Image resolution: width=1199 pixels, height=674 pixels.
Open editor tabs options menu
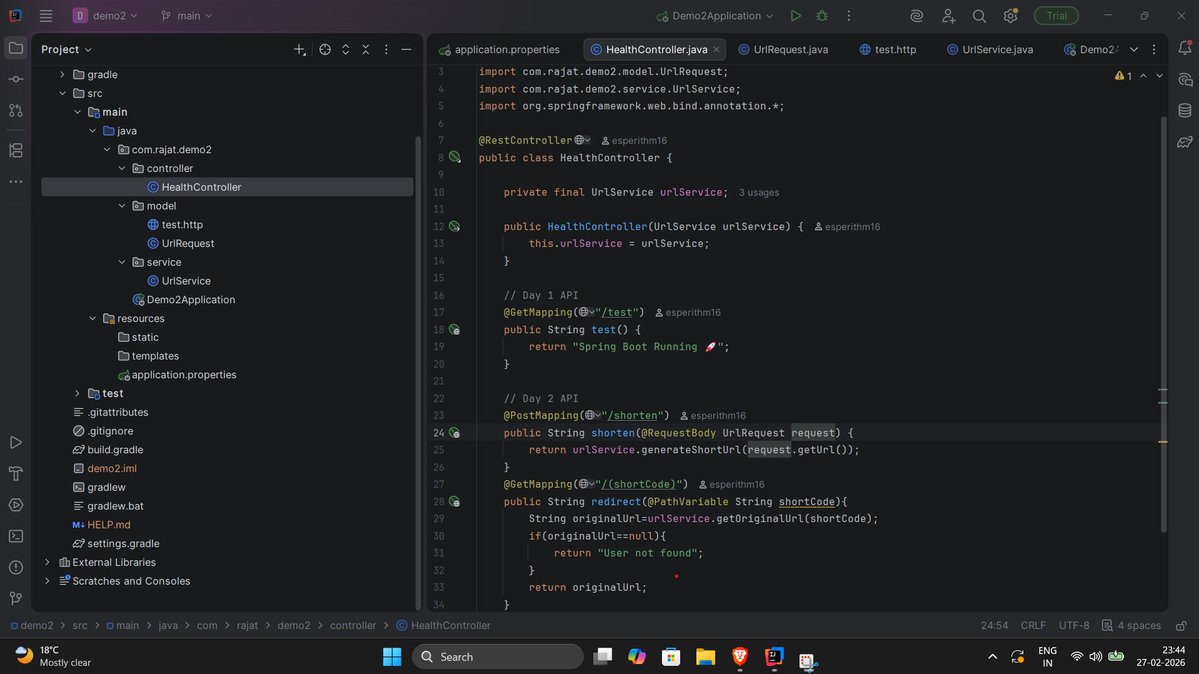point(1154,49)
